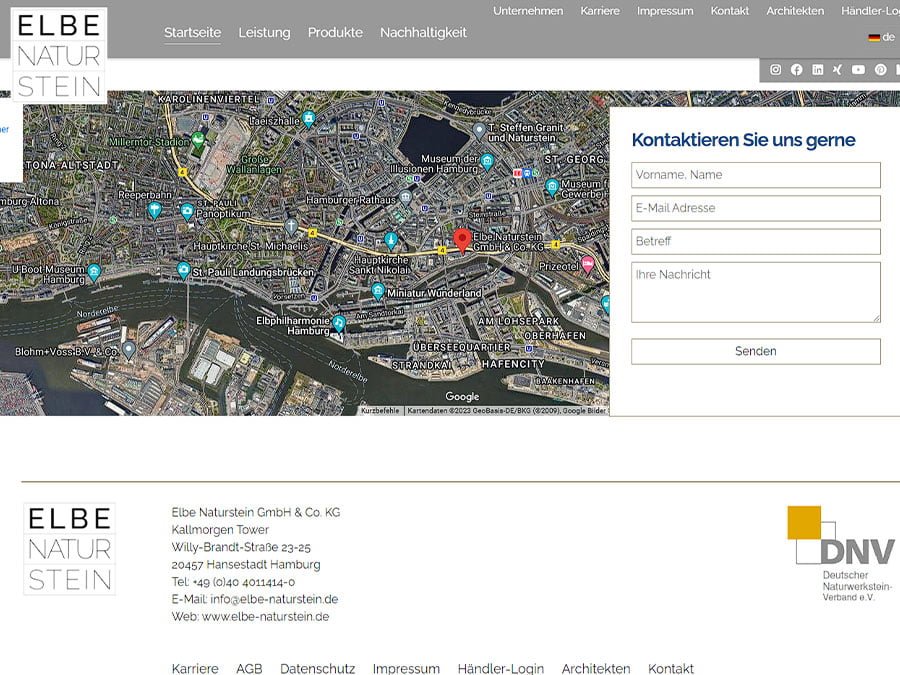Open the Pinterest social icon
This screenshot has height=675, width=900.
click(880, 70)
